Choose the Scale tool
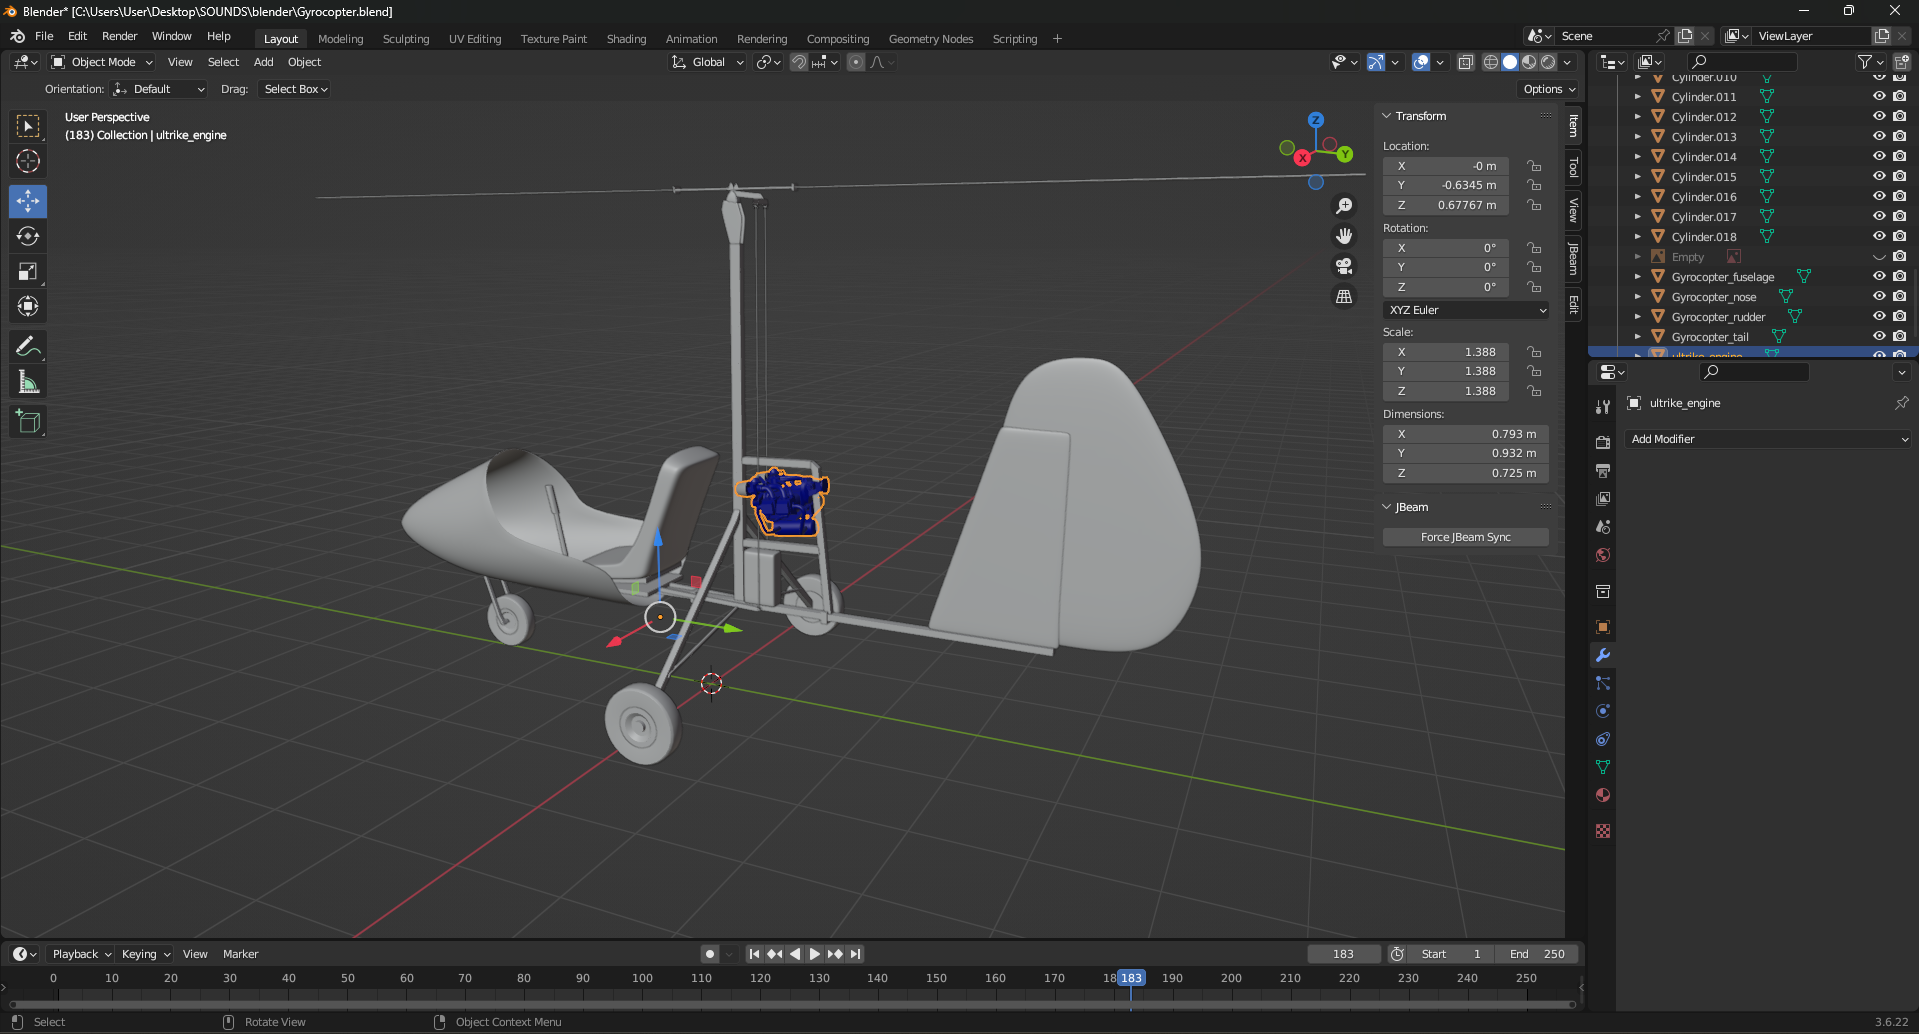 coord(28,271)
